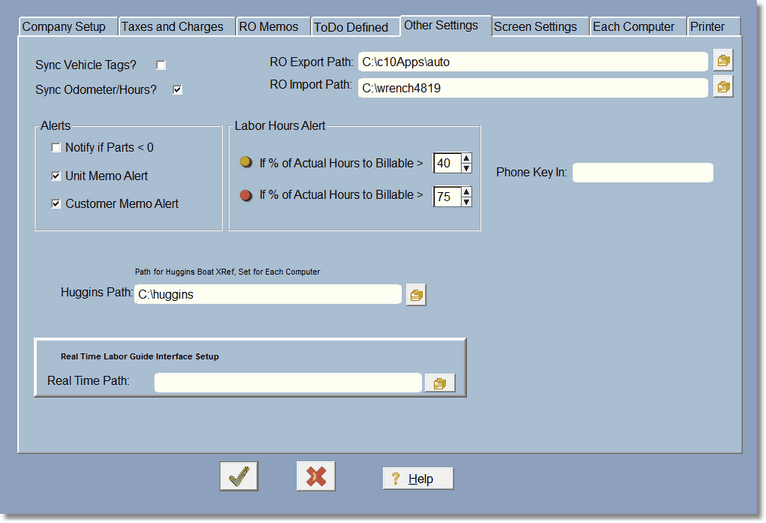Disable Customer Memo Alert checkbox

point(57,204)
